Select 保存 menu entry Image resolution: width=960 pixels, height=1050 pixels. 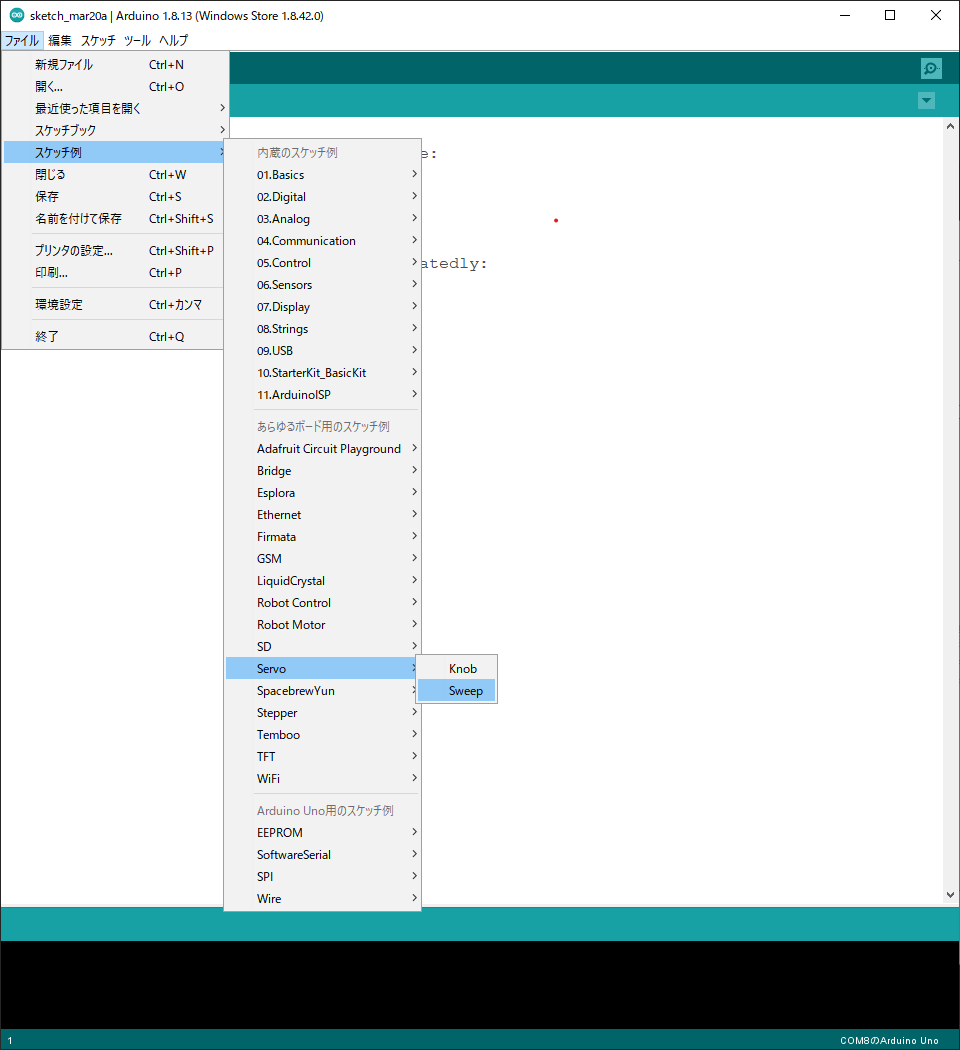point(115,196)
